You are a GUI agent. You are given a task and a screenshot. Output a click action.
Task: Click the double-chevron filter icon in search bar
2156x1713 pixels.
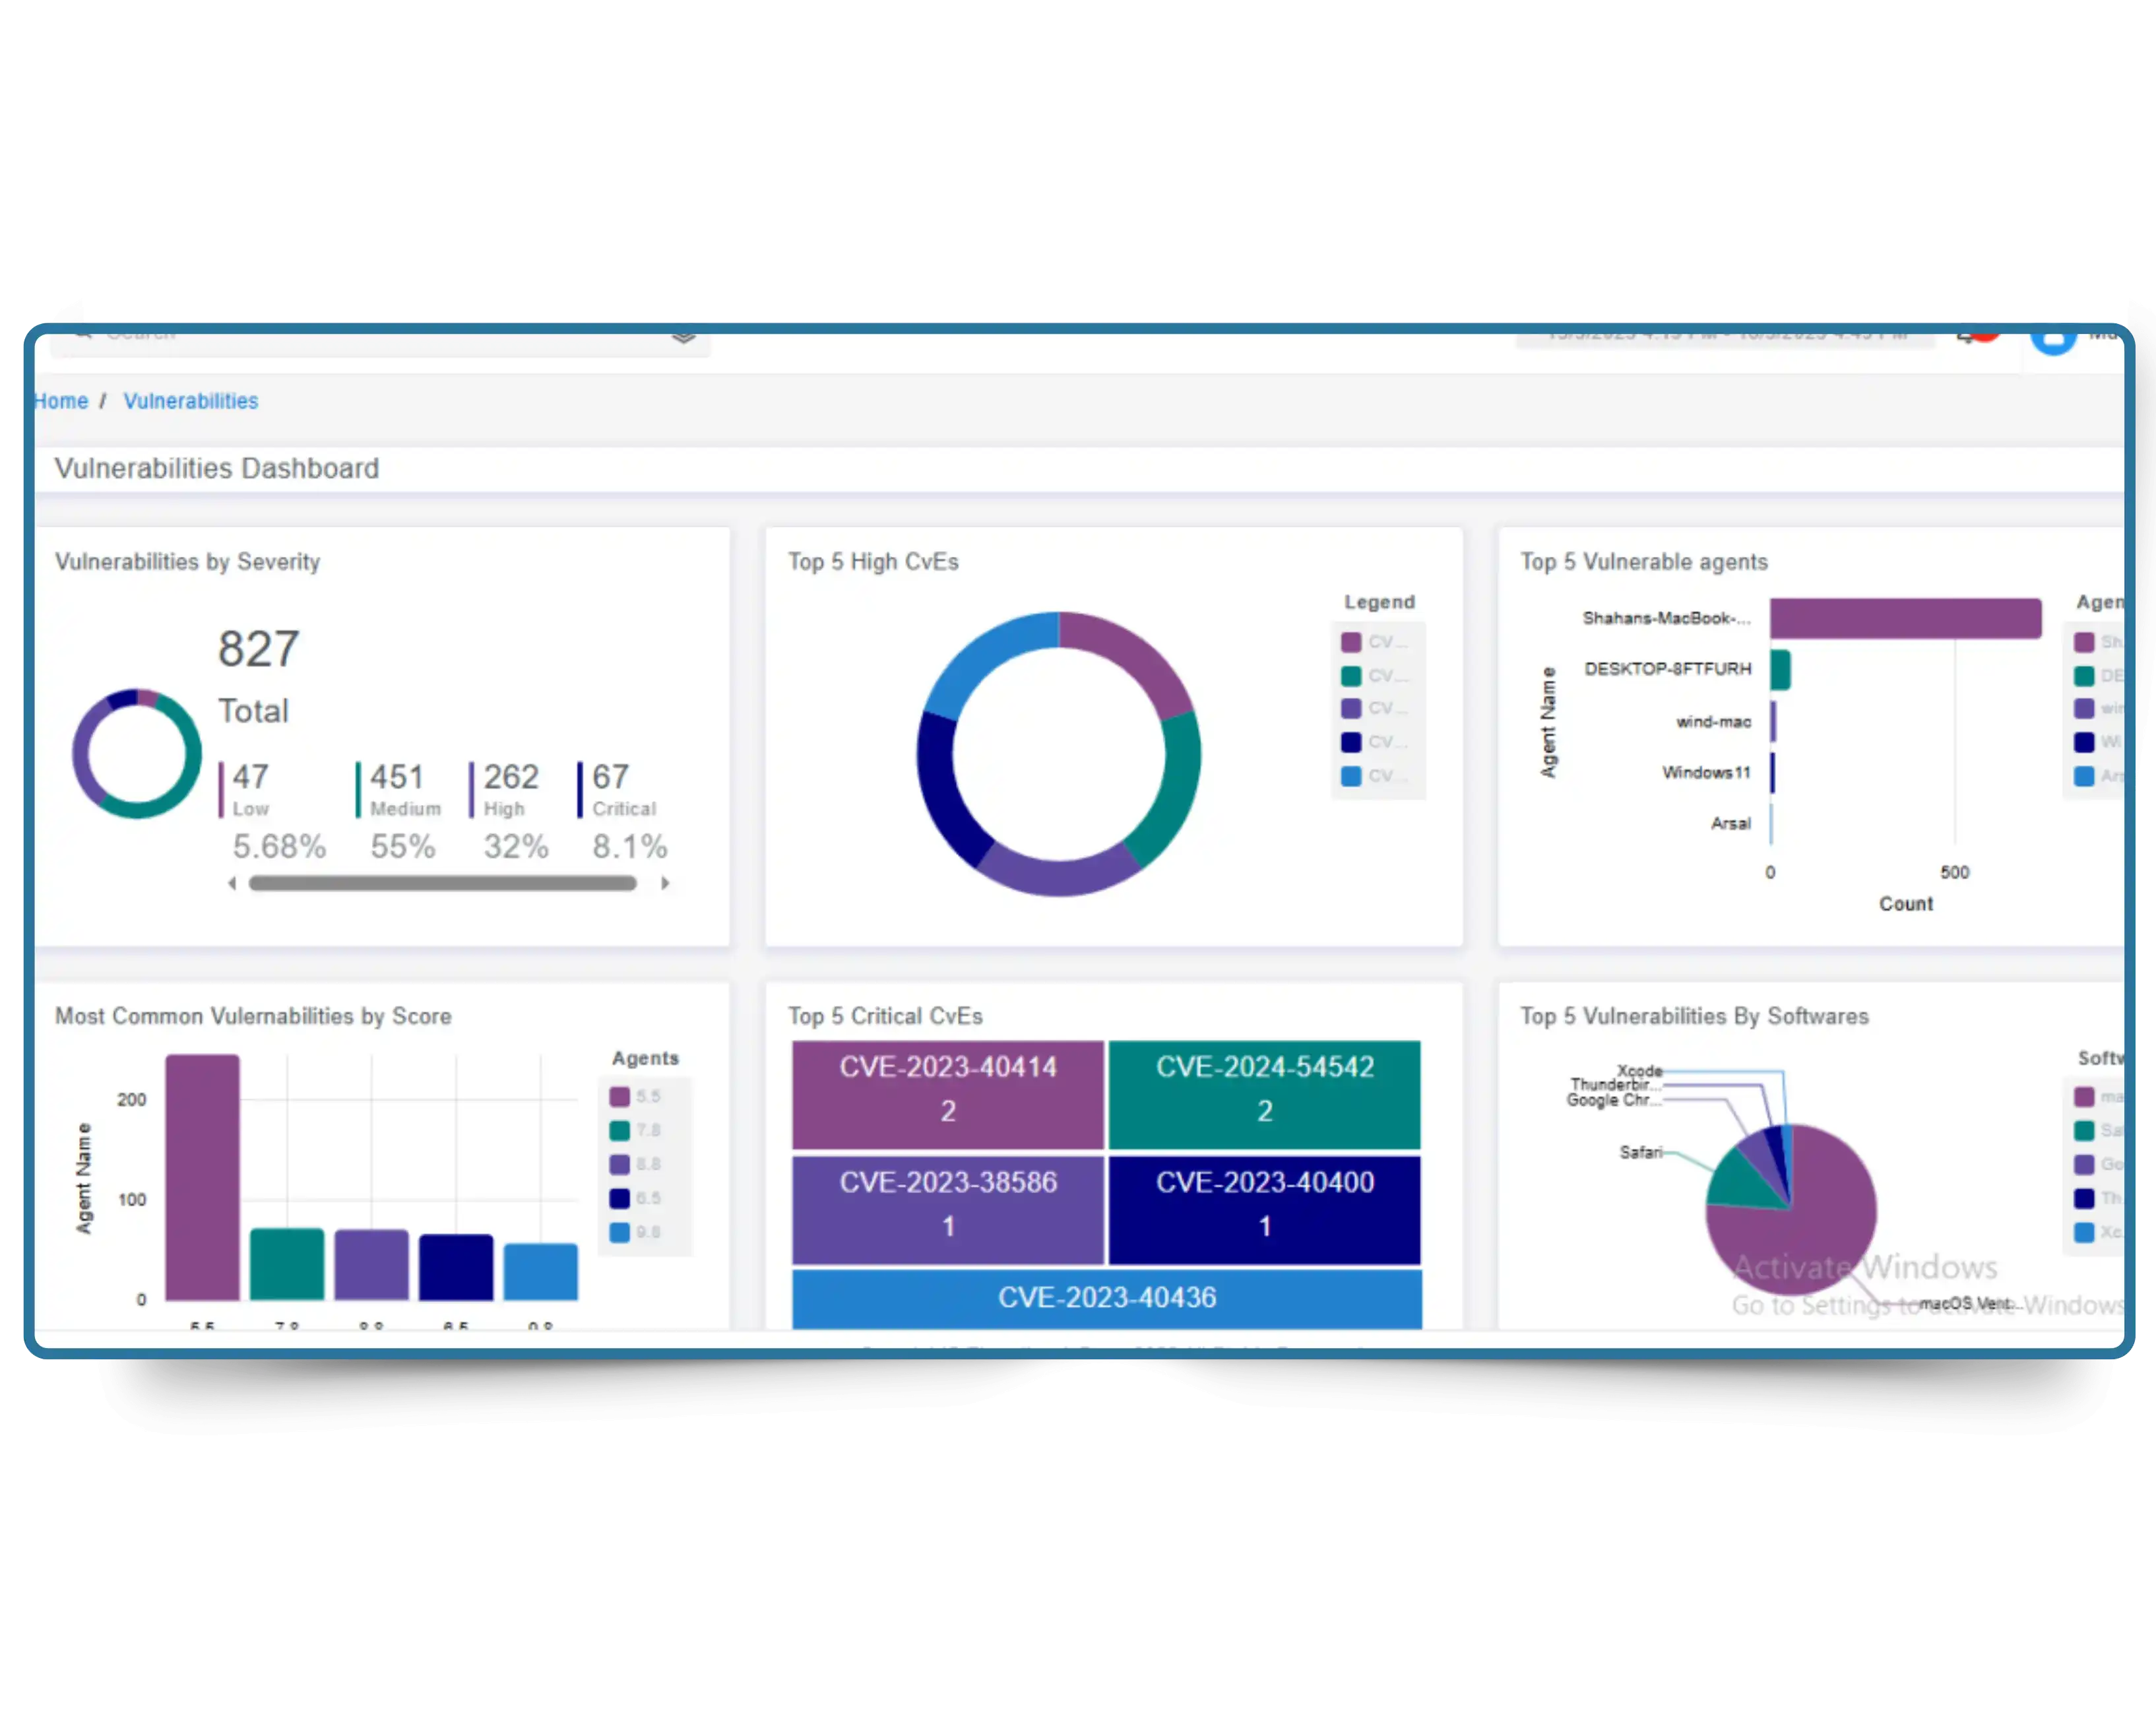pyautogui.click(x=684, y=338)
